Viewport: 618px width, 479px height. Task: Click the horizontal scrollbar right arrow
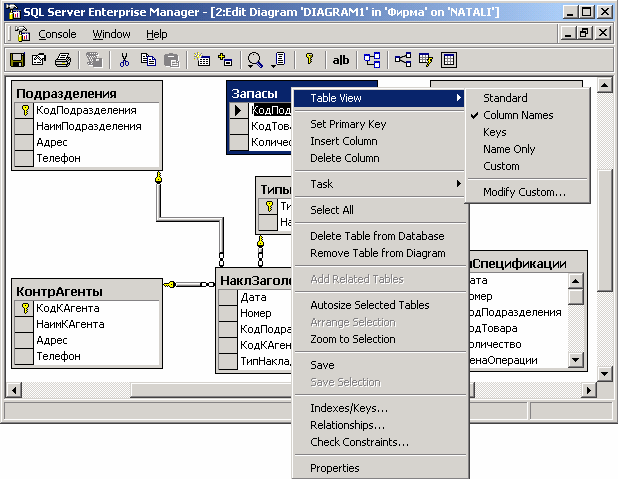(589, 390)
